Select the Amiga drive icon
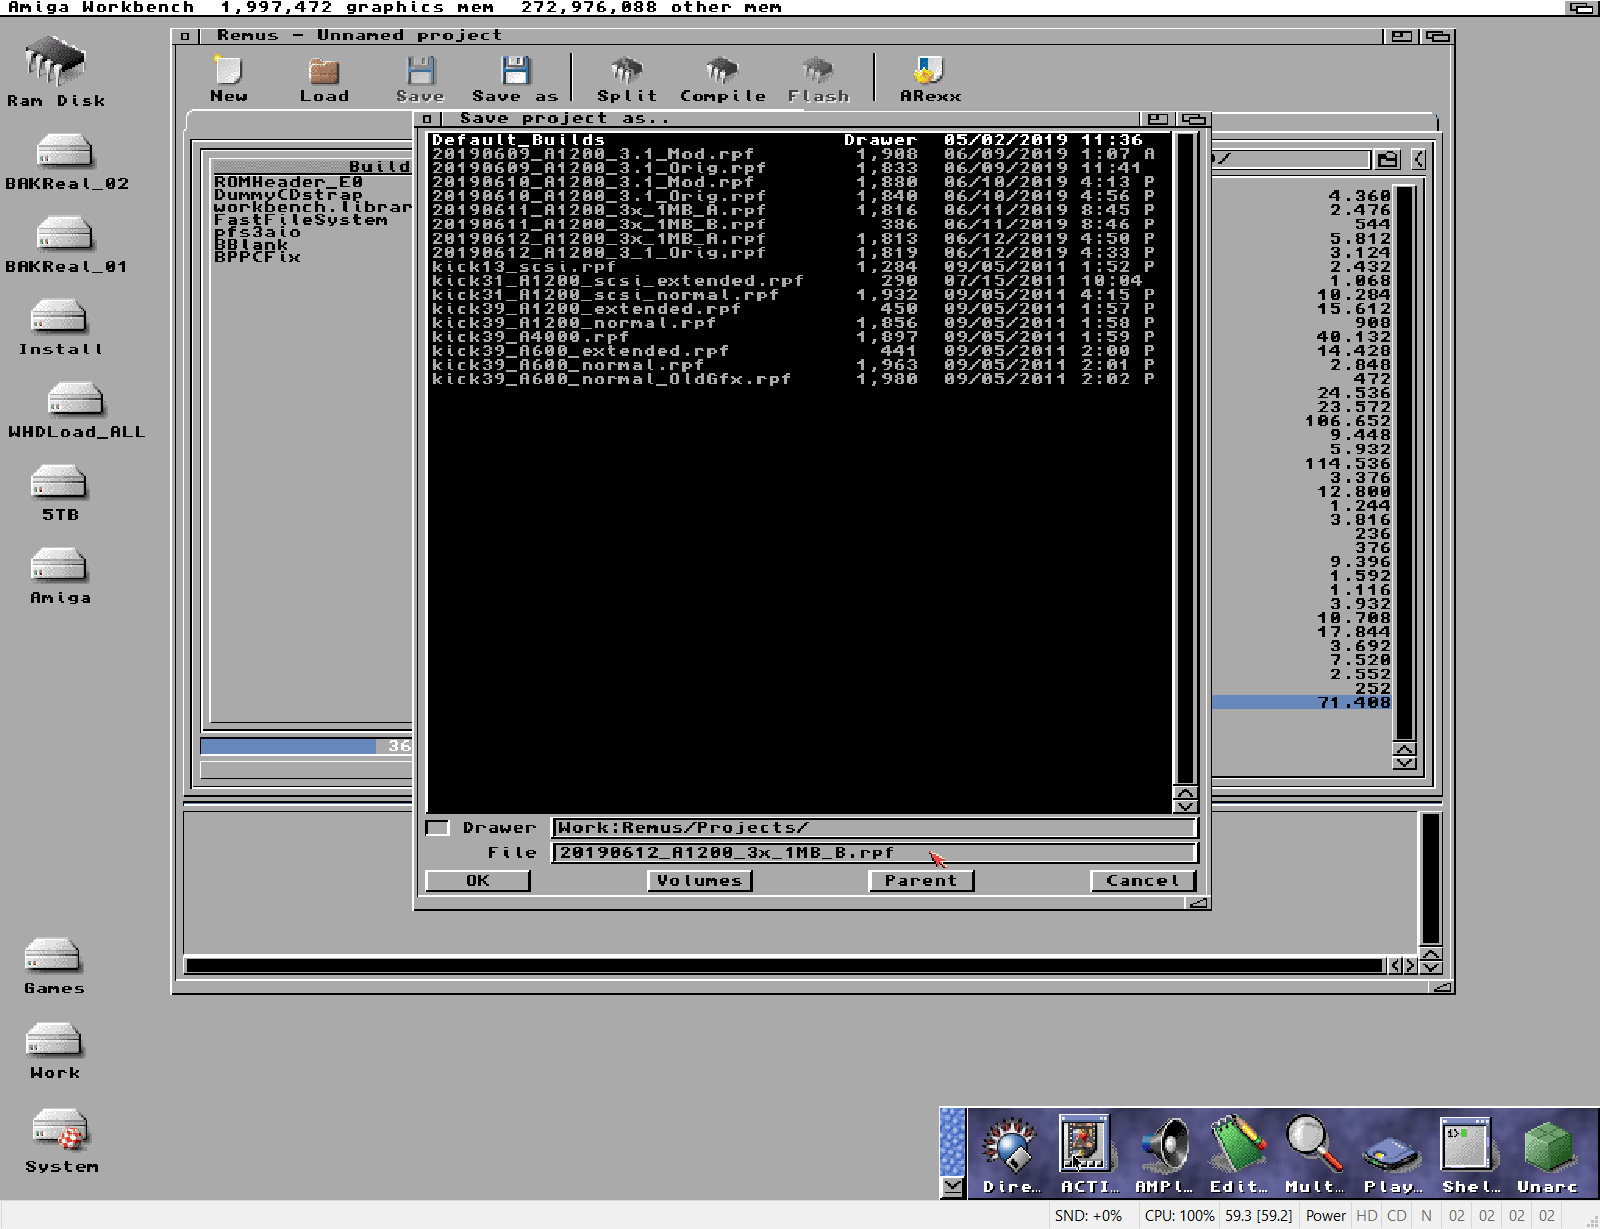This screenshot has height=1229, width=1600. pyautogui.click(x=60, y=577)
